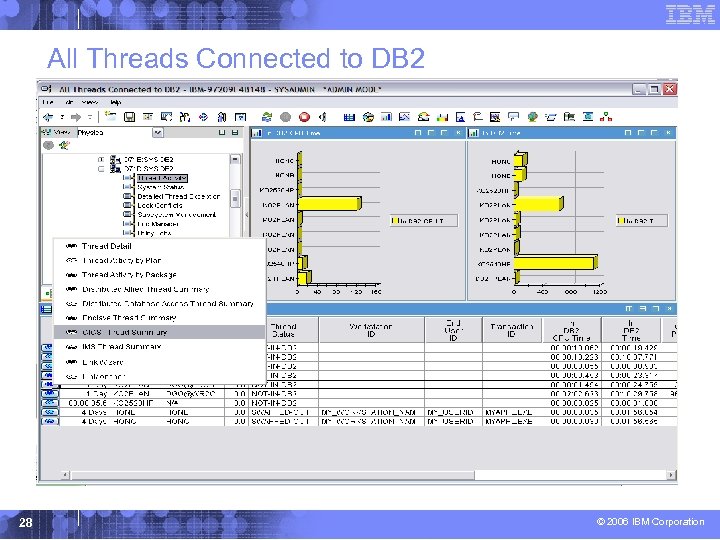Click the Back navigation arrow in toolbar
Screen dimensions: 720x540
coord(47,117)
